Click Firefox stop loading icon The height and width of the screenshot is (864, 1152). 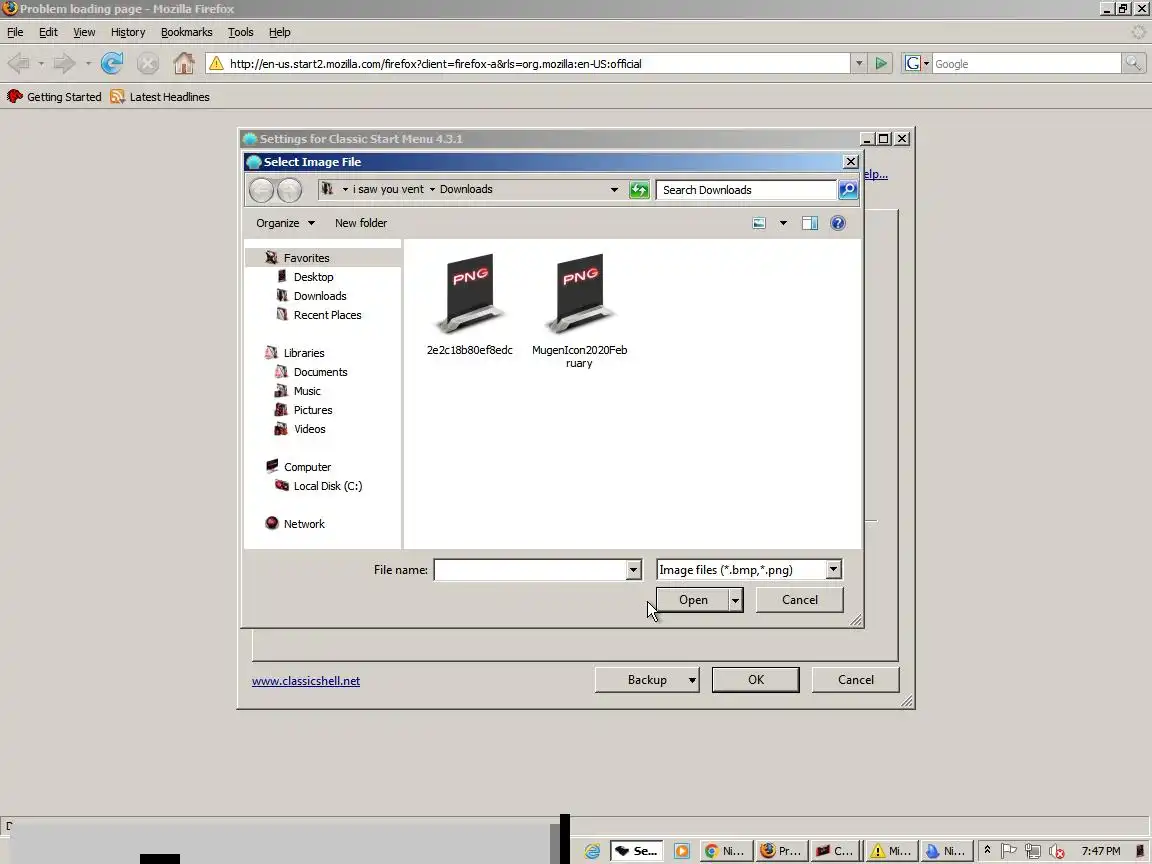[148, 63]
